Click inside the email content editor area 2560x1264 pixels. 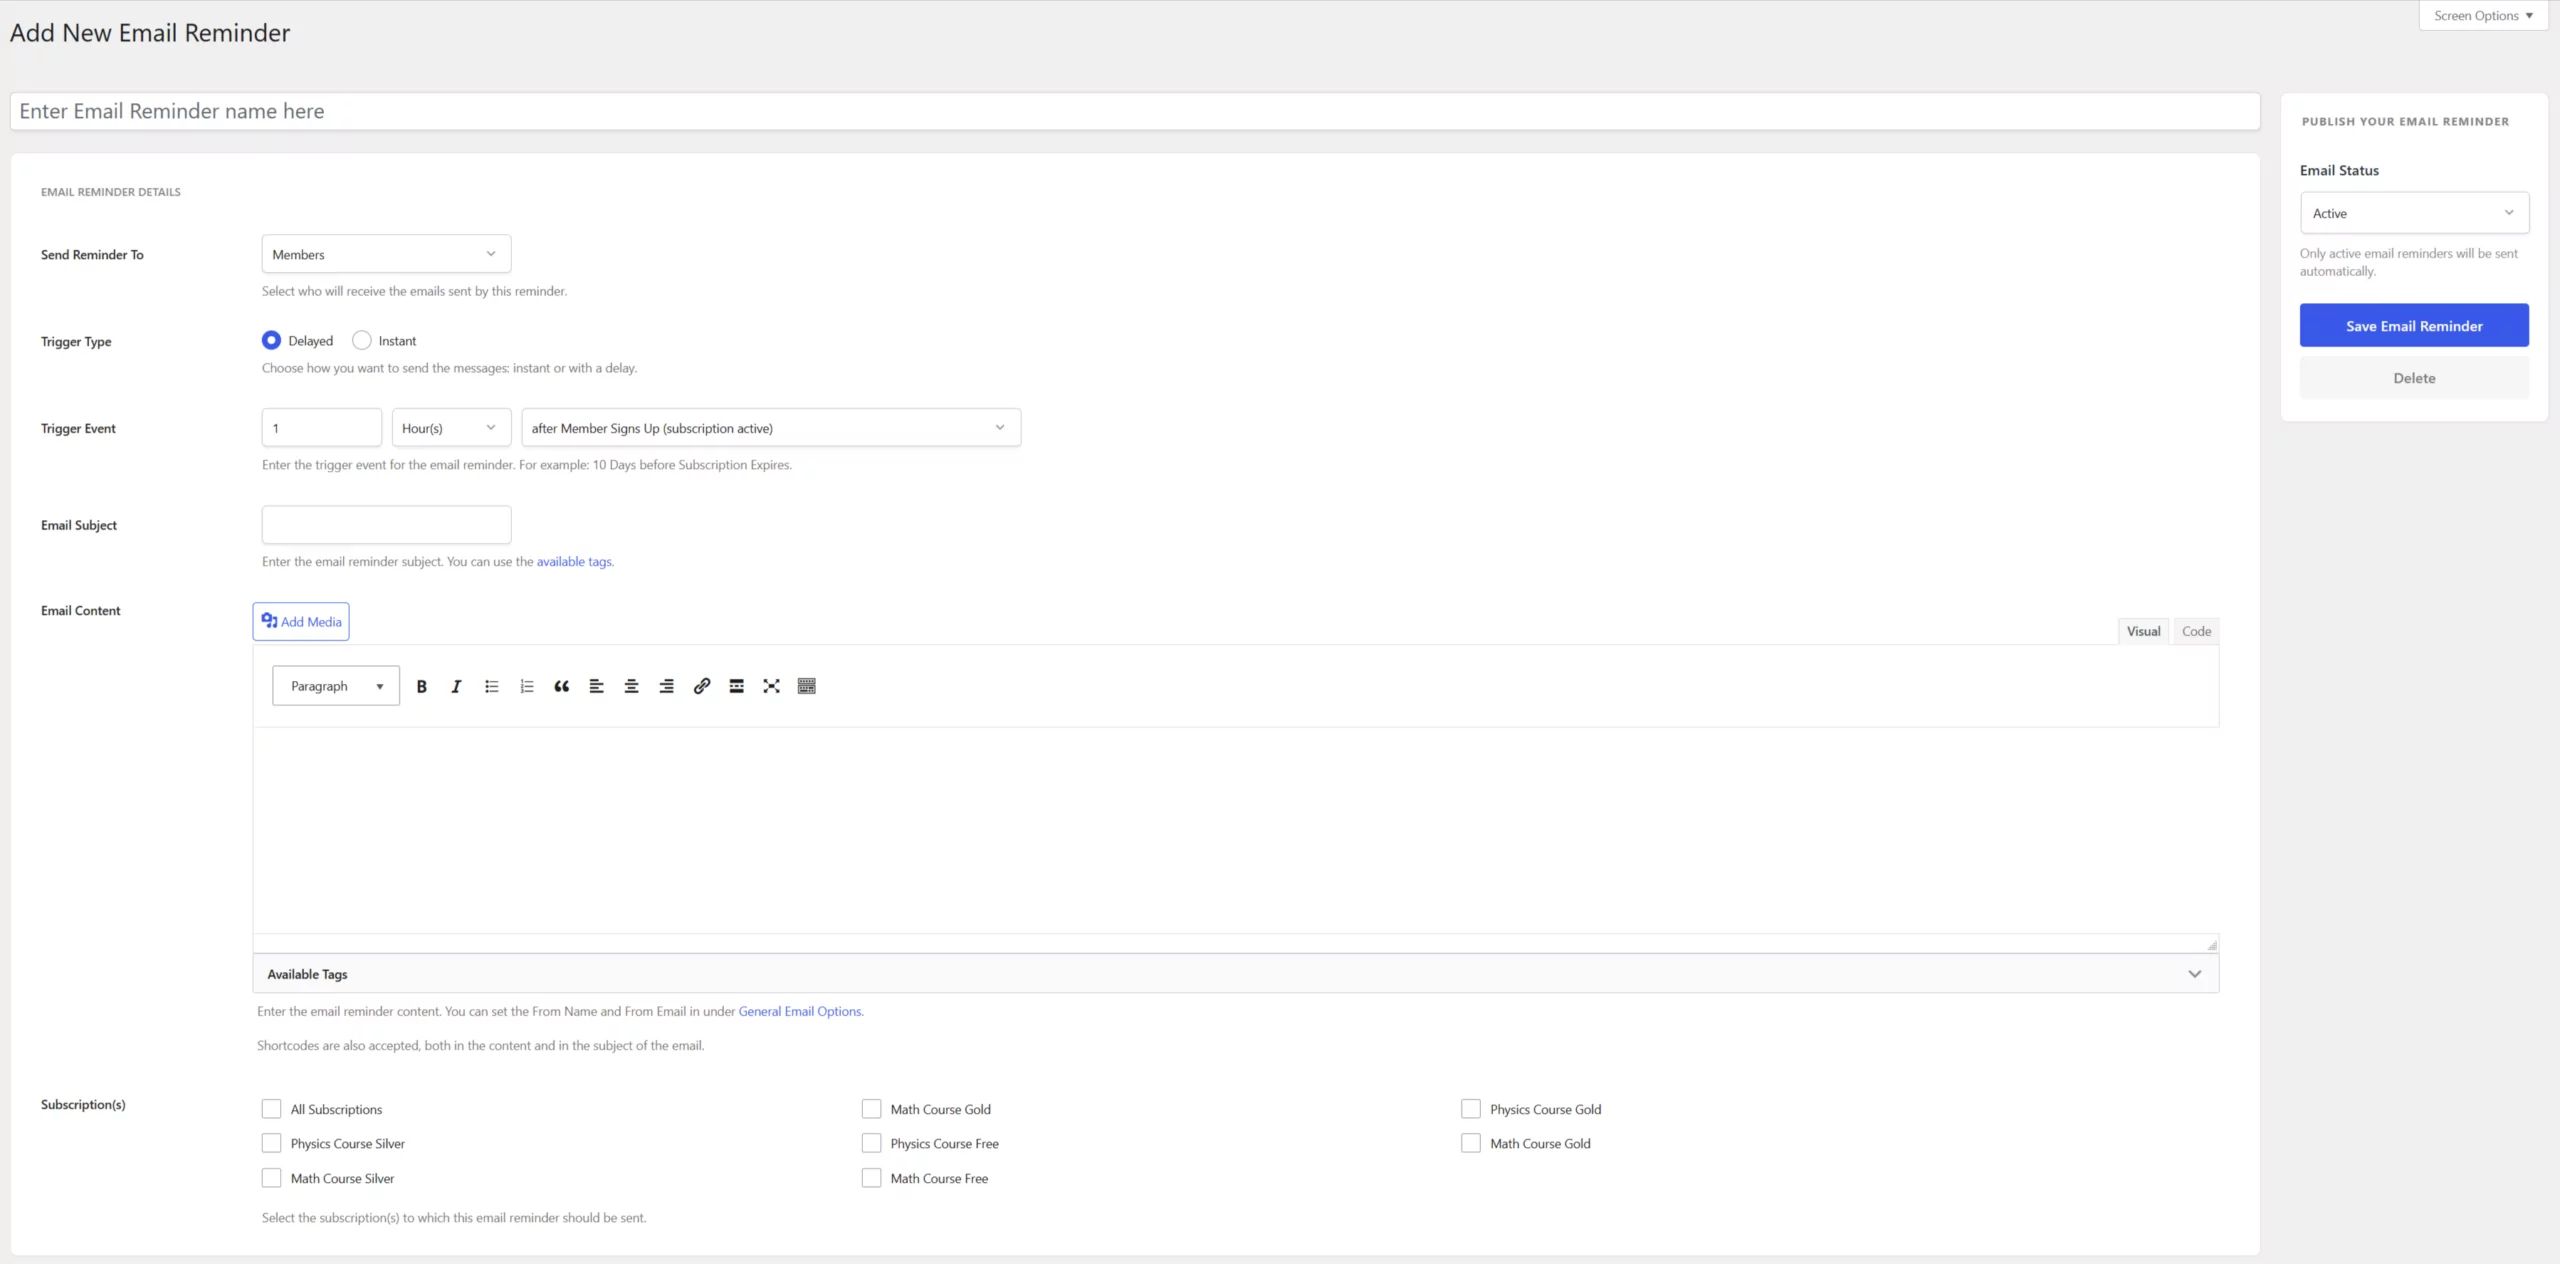(1236, 830)
